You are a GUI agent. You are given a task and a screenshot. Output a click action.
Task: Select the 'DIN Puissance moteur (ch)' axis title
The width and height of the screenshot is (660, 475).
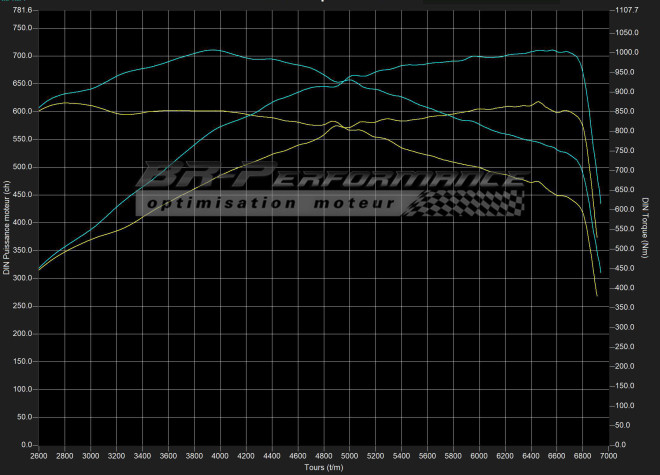tap(6, 228)
